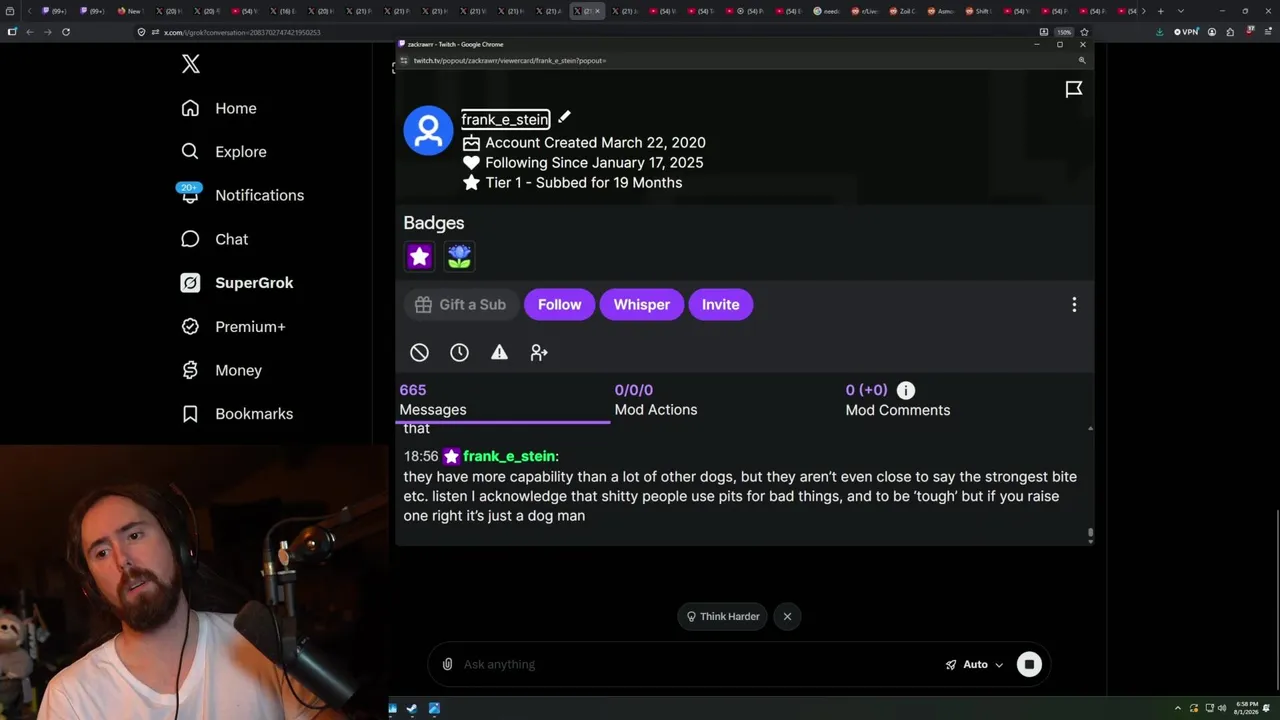Click the purple star subscriber badge
This screenshot has width=1280, height=720.
(419, 257)
